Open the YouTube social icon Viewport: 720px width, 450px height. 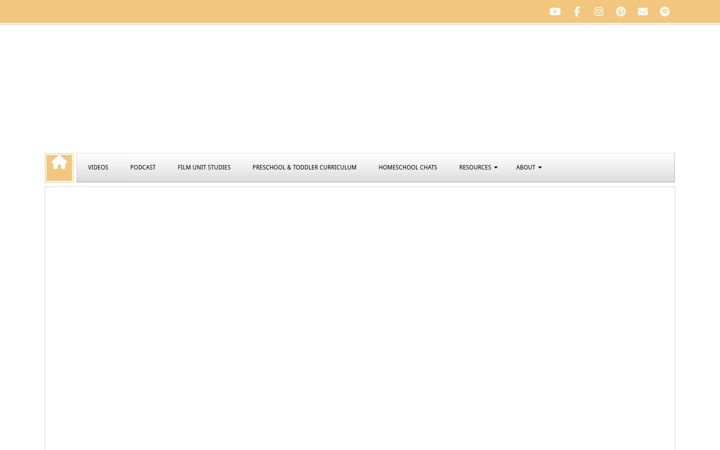pyautogui.click(x=555, y=11)
